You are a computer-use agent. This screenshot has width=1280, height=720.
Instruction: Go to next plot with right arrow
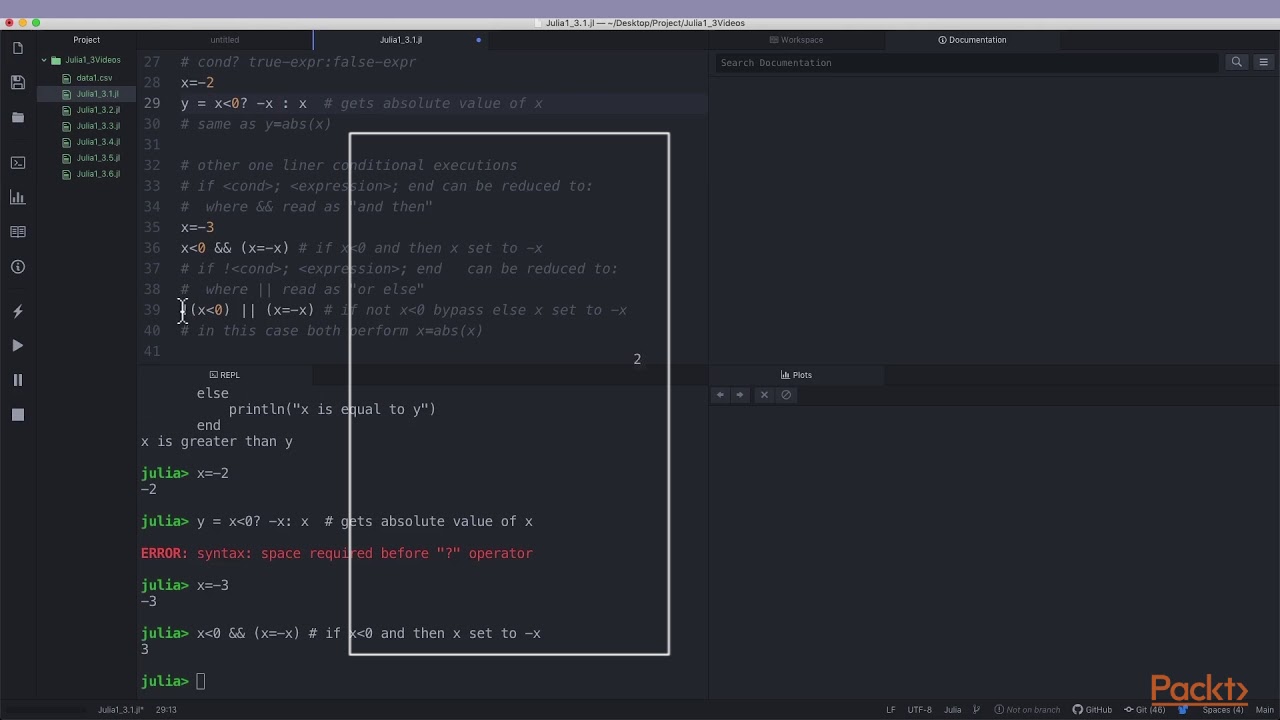coord(740,395)
